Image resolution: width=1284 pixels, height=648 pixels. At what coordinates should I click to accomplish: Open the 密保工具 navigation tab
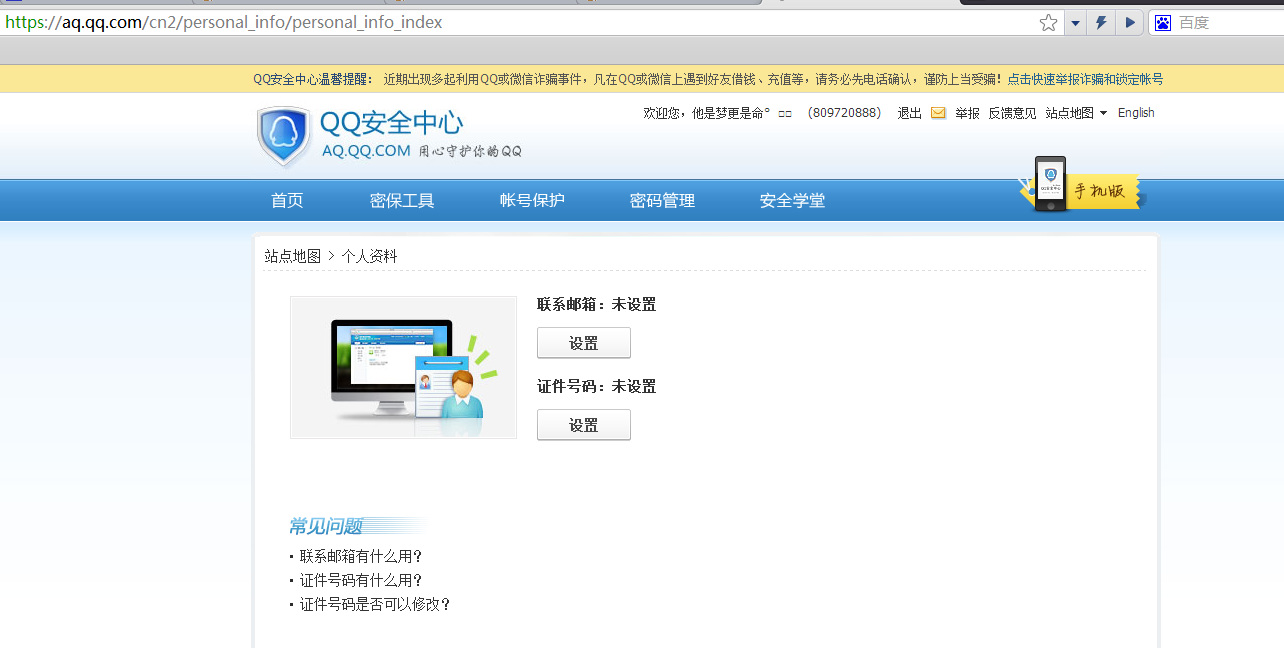click(402, 201)
